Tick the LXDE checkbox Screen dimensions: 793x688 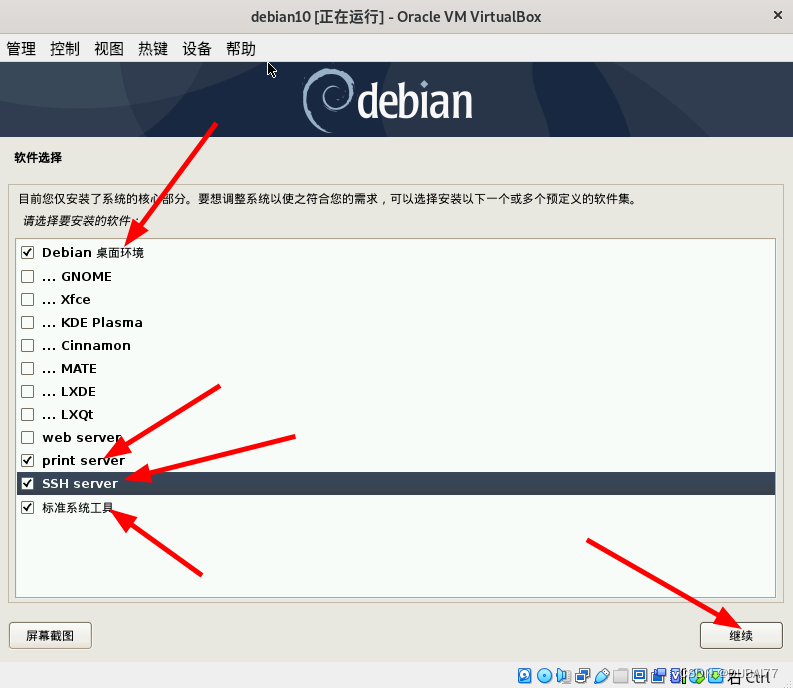pos(27,392)
